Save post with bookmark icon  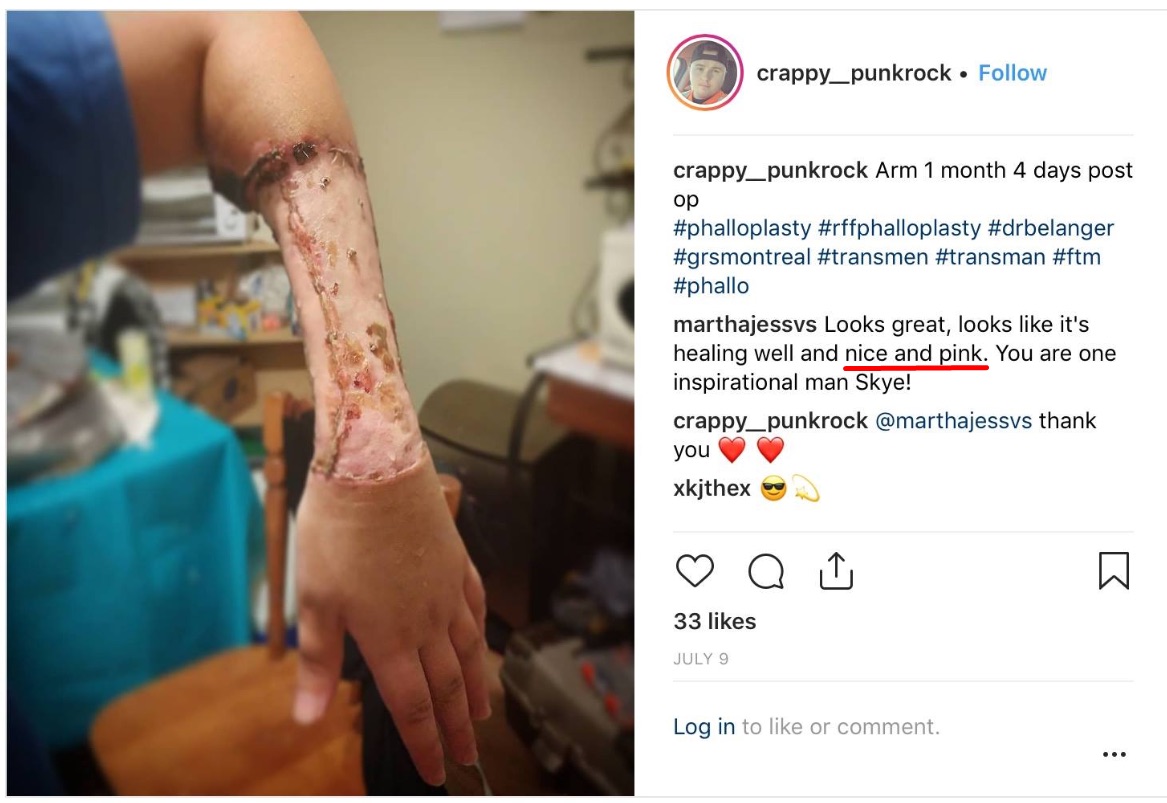click(x=1113, y=571)
